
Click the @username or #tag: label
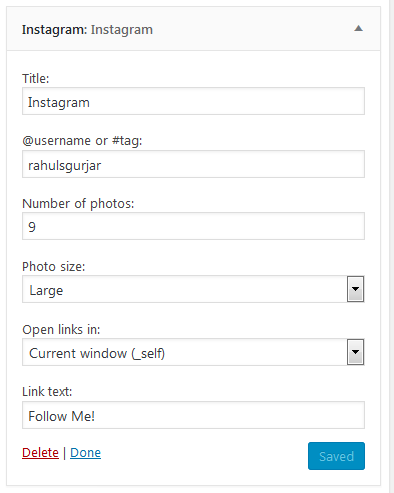click(x=82, y=141)
